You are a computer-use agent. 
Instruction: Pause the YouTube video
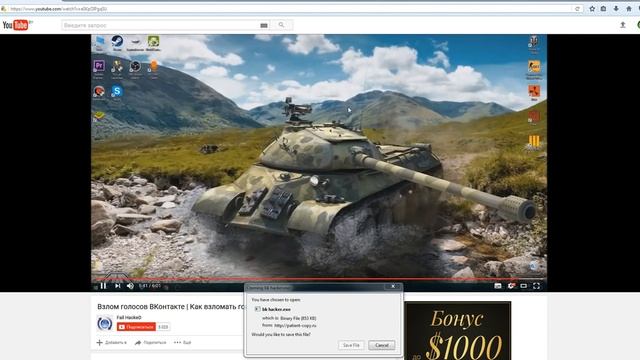pyautogui.click(x=103, y=286)
